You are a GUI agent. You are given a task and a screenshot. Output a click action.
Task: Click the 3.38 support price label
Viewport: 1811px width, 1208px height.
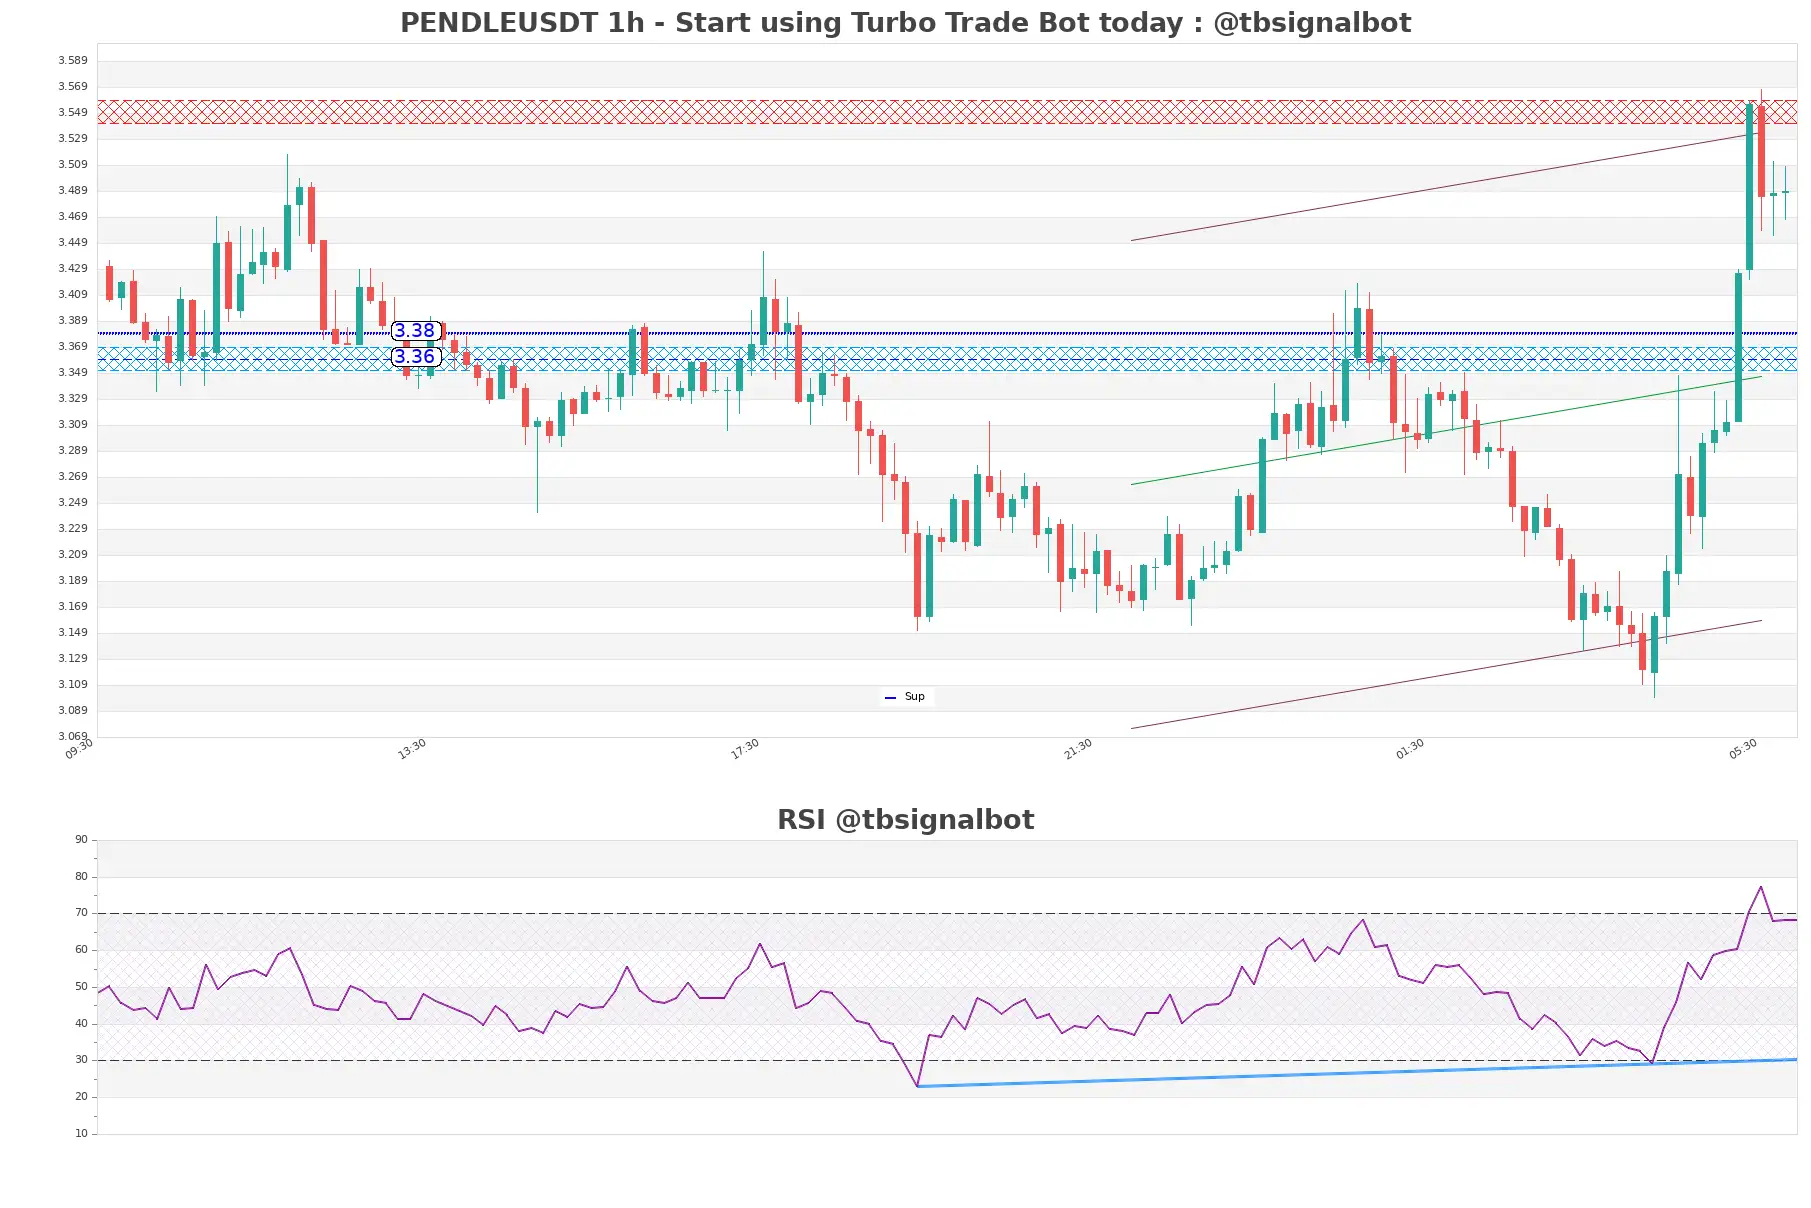(x=415, y=331)
